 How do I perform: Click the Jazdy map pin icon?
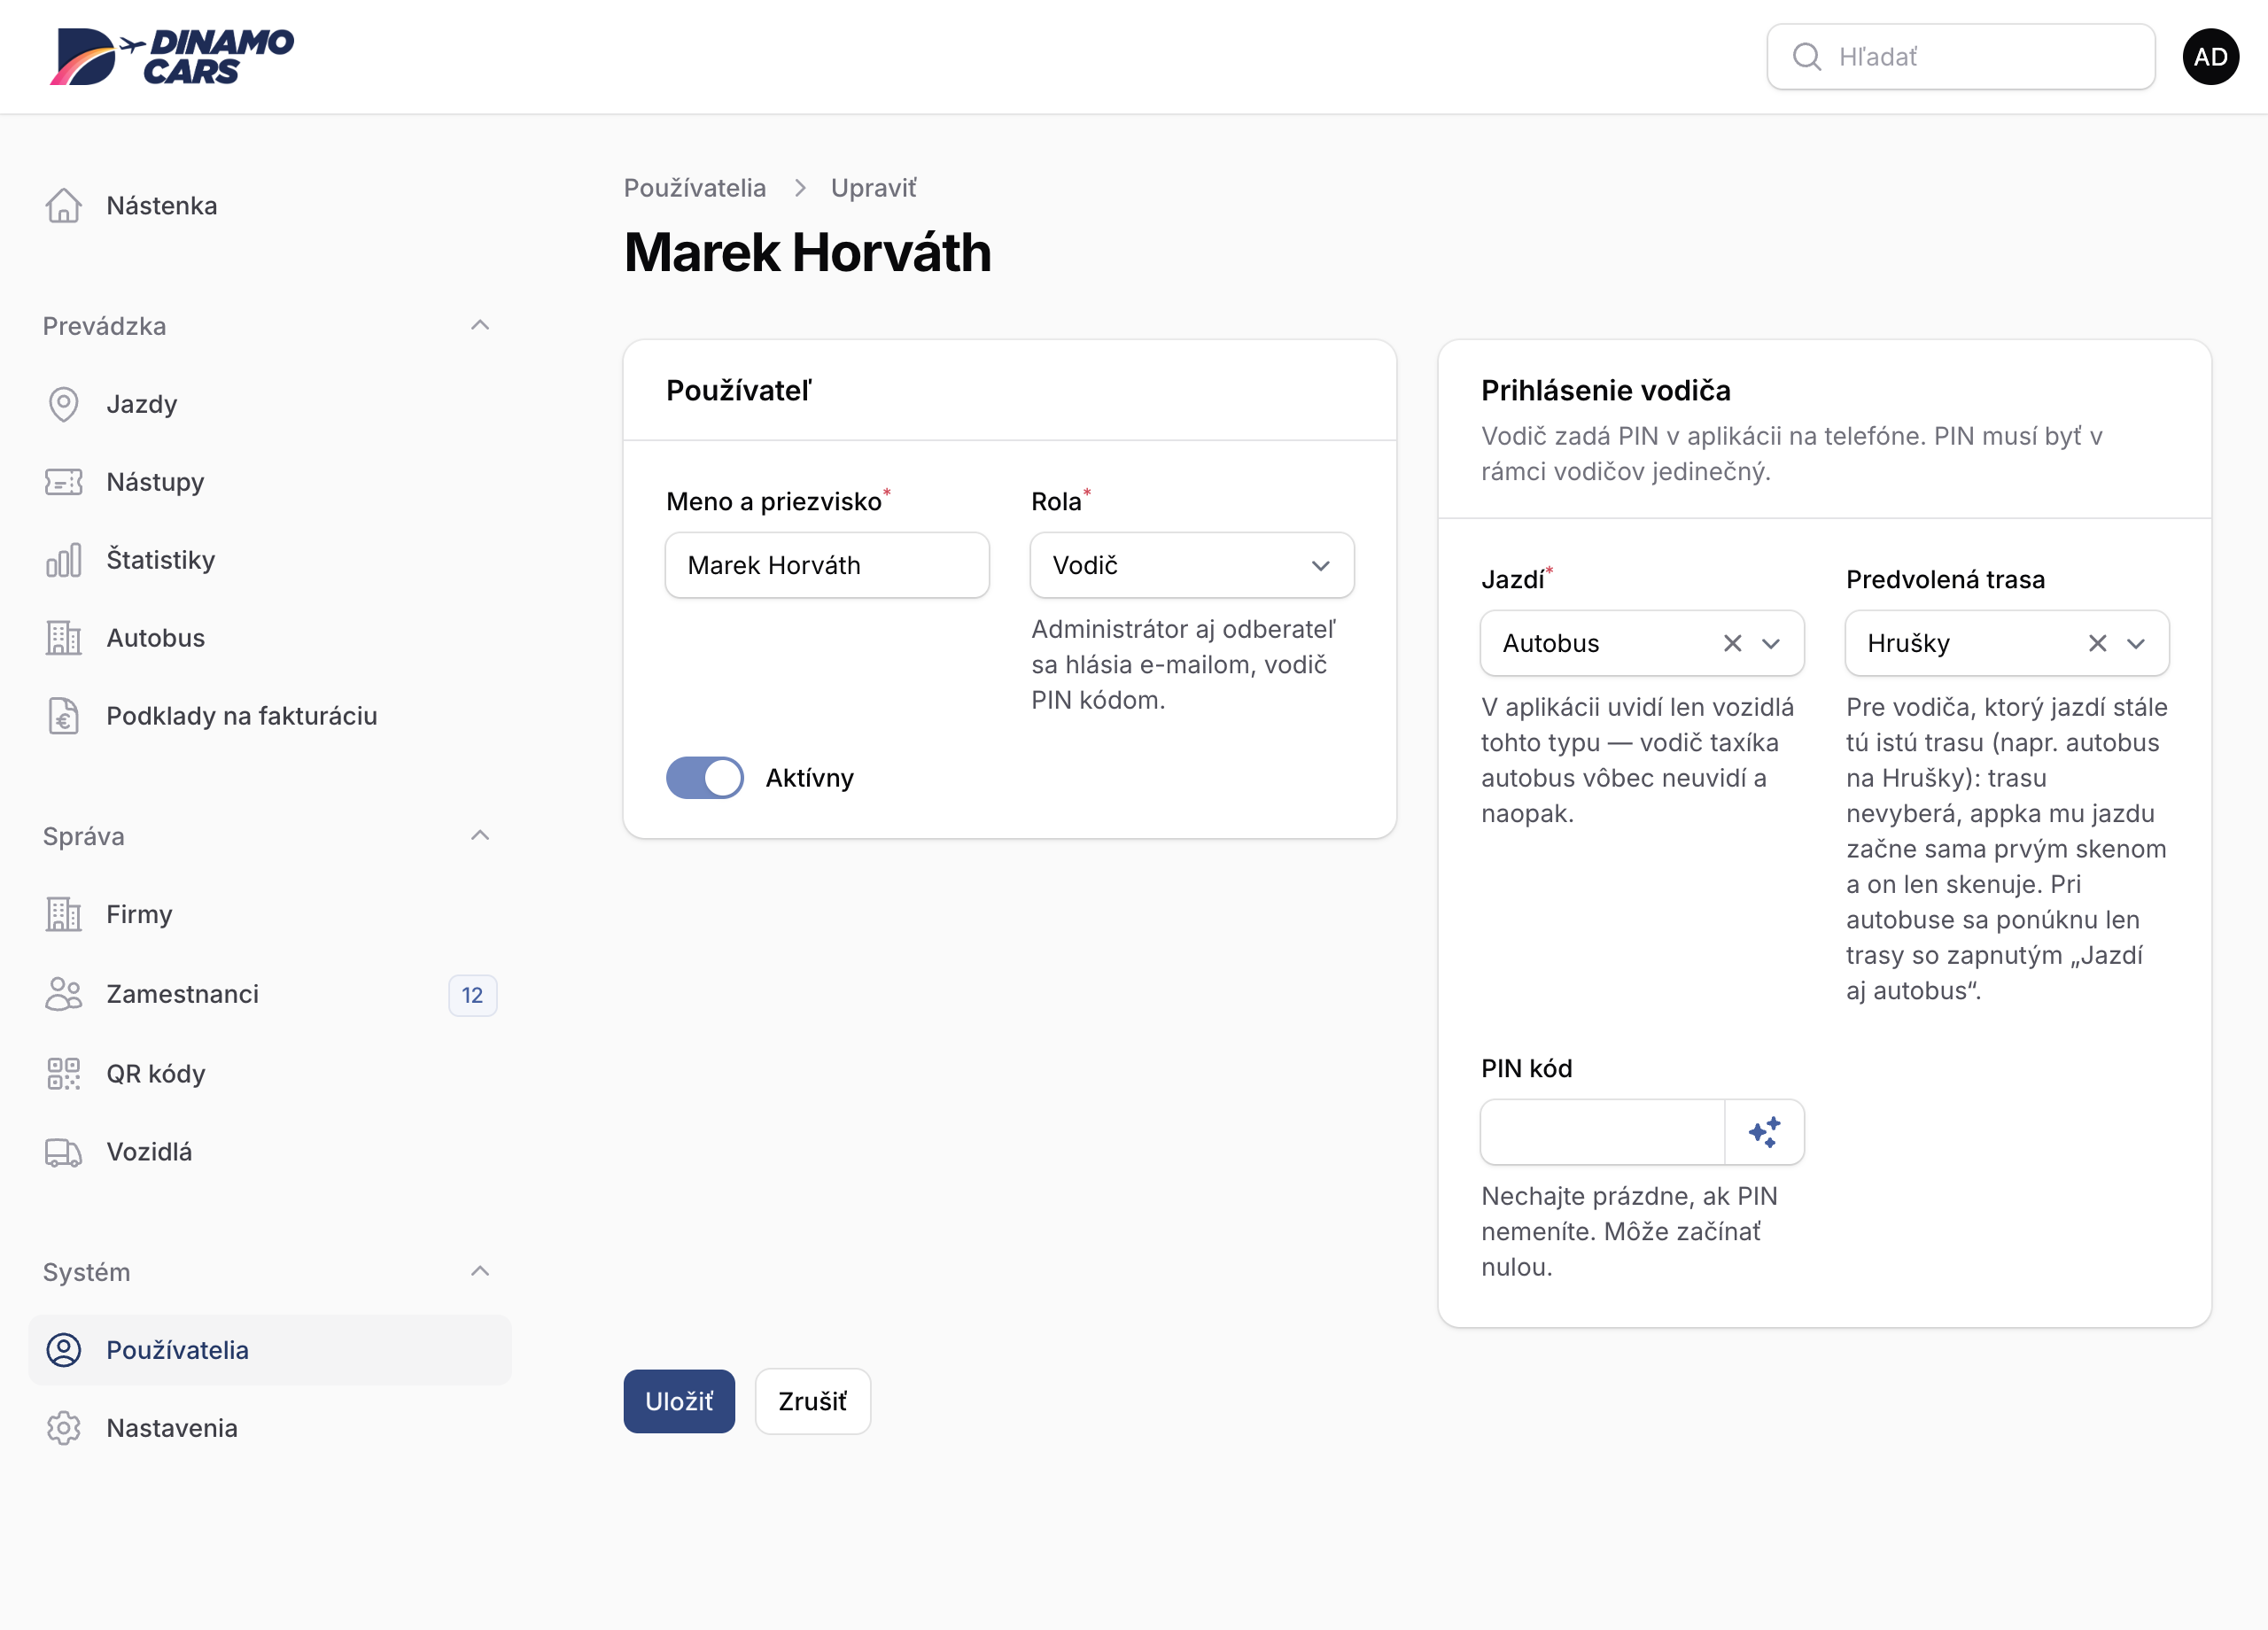pyautogui.click(x=63, y=404)
